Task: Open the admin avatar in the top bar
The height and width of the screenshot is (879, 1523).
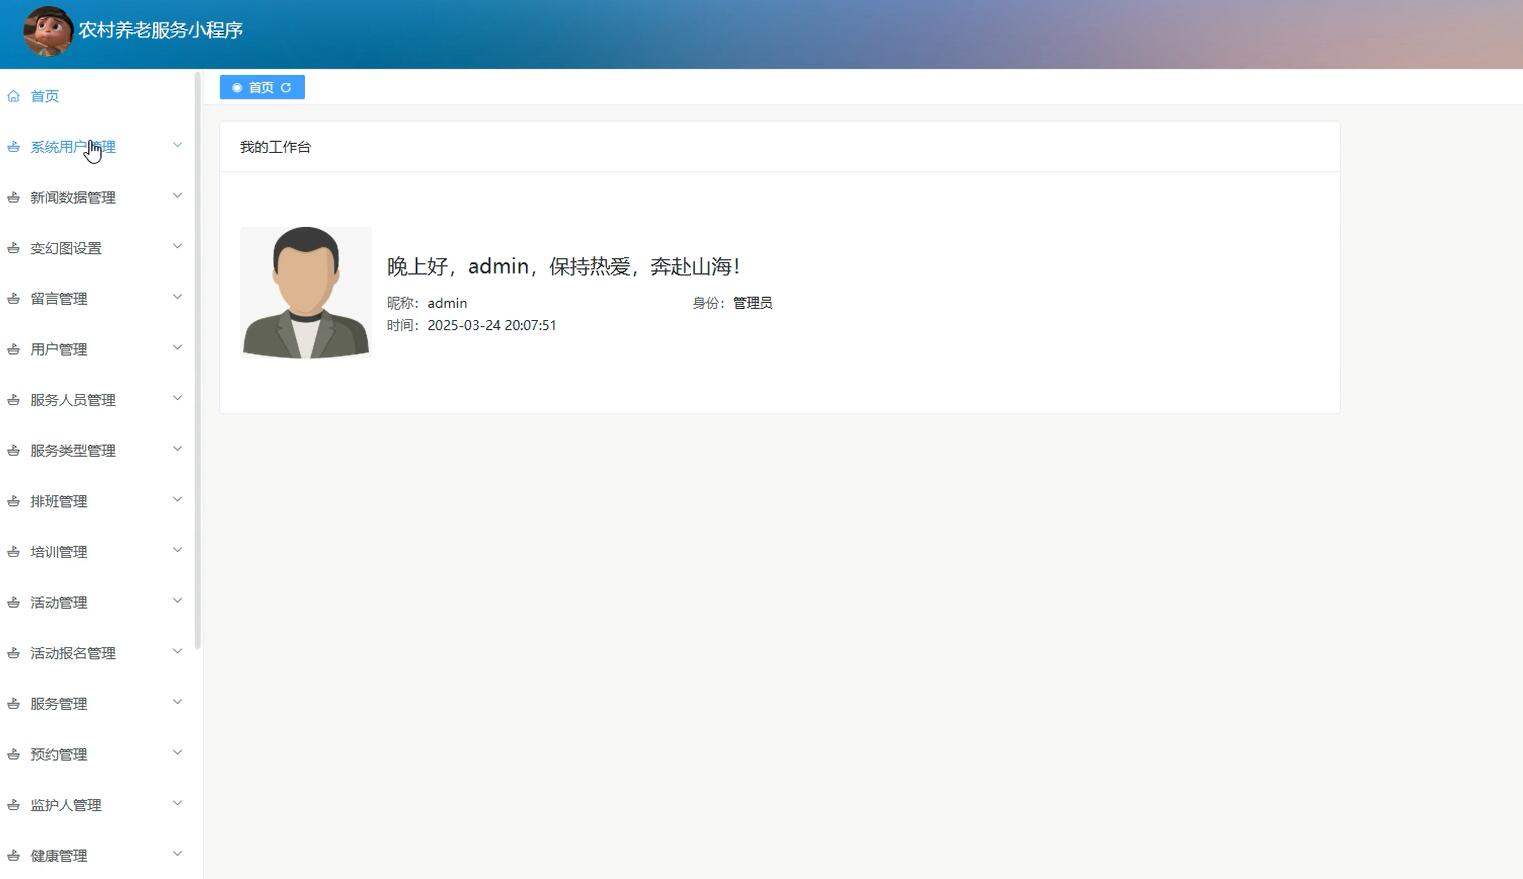Action: (46, 31)
